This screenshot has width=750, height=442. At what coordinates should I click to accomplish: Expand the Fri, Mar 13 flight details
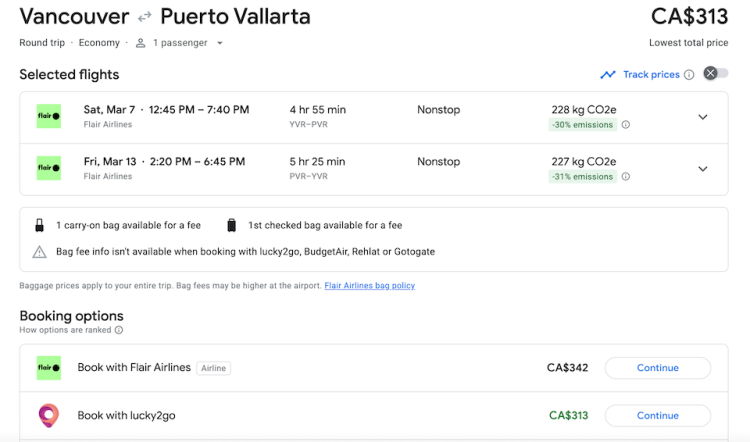pos(703,169)
